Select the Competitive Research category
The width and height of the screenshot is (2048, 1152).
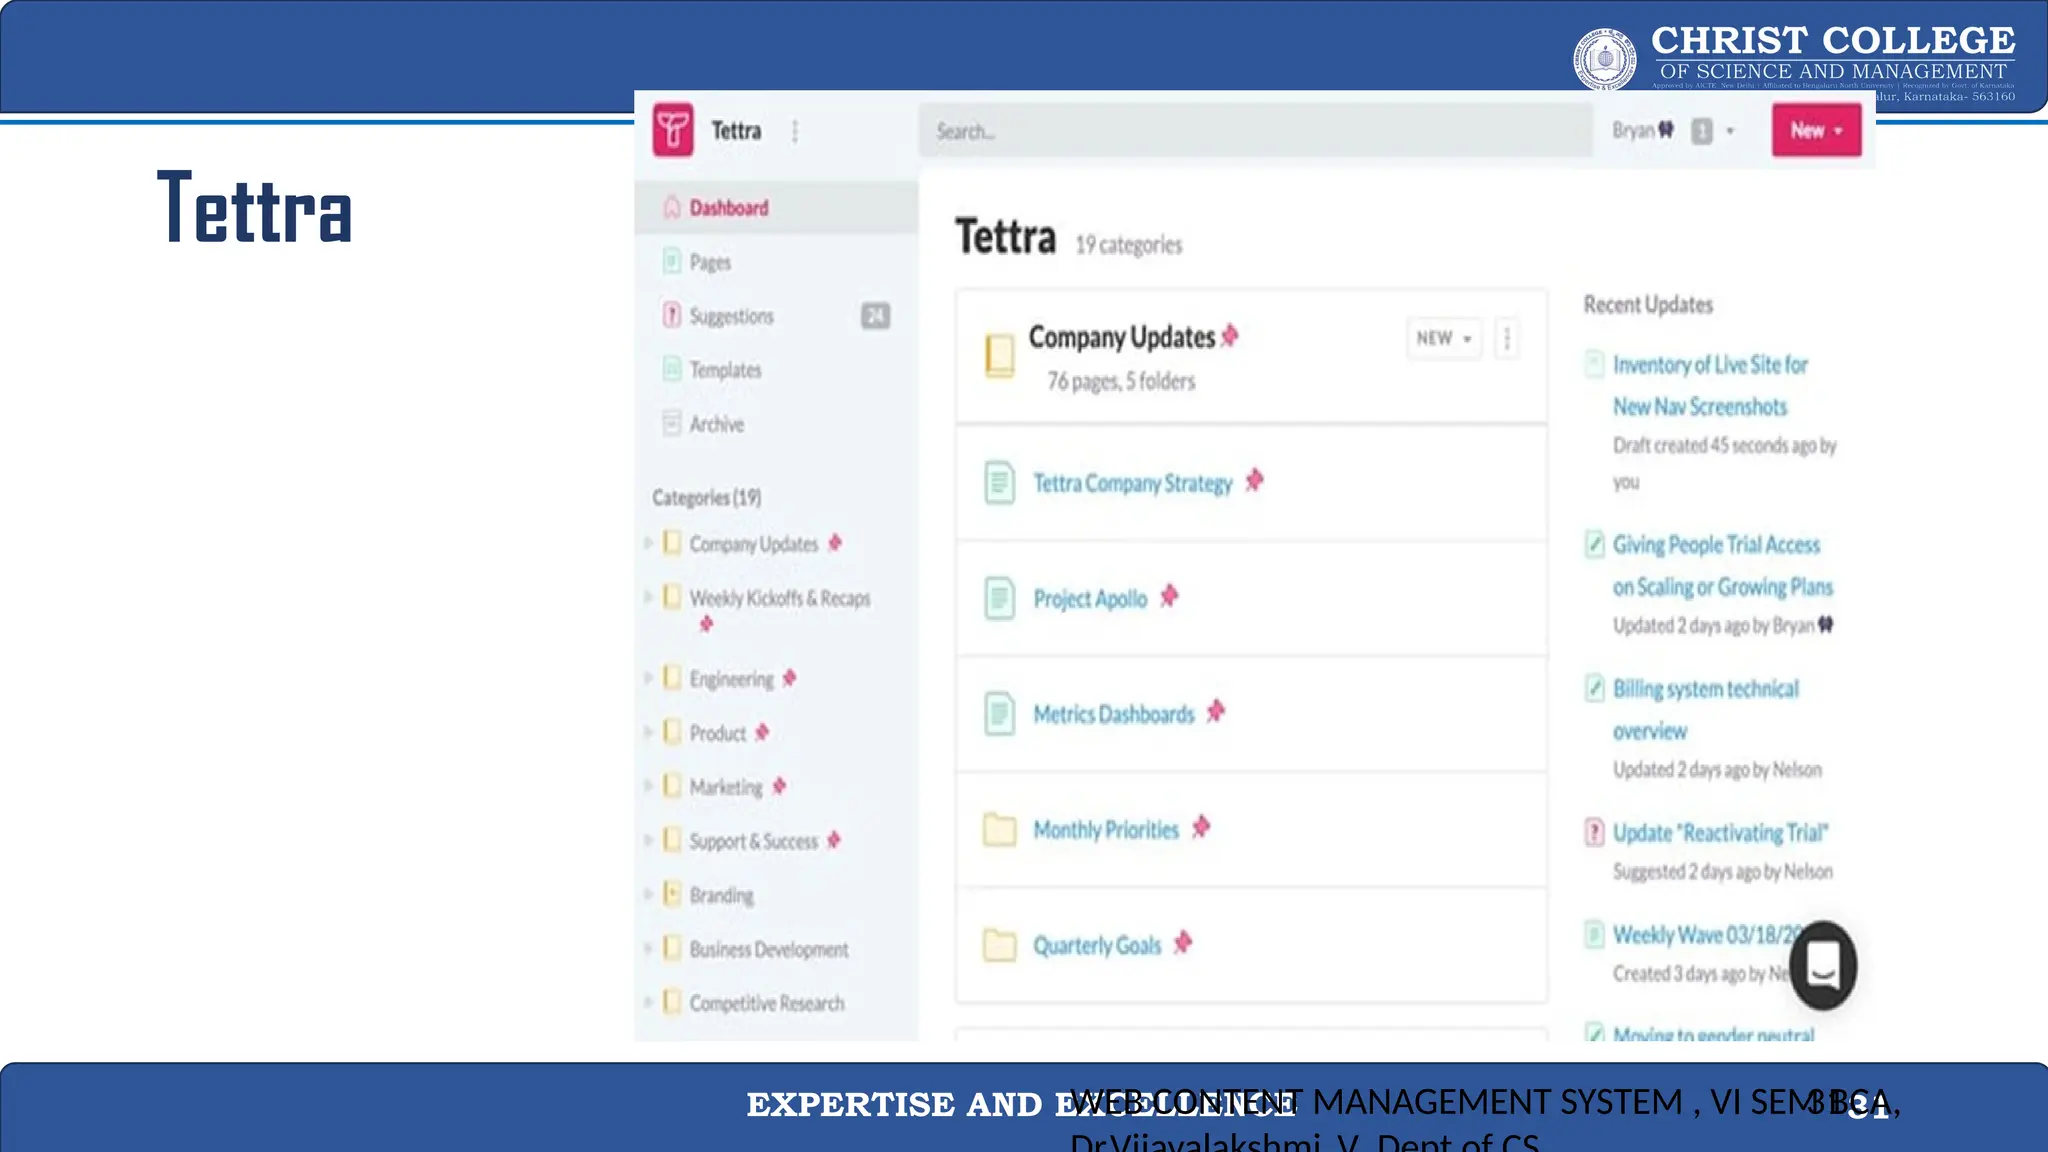click(766, 1003)
